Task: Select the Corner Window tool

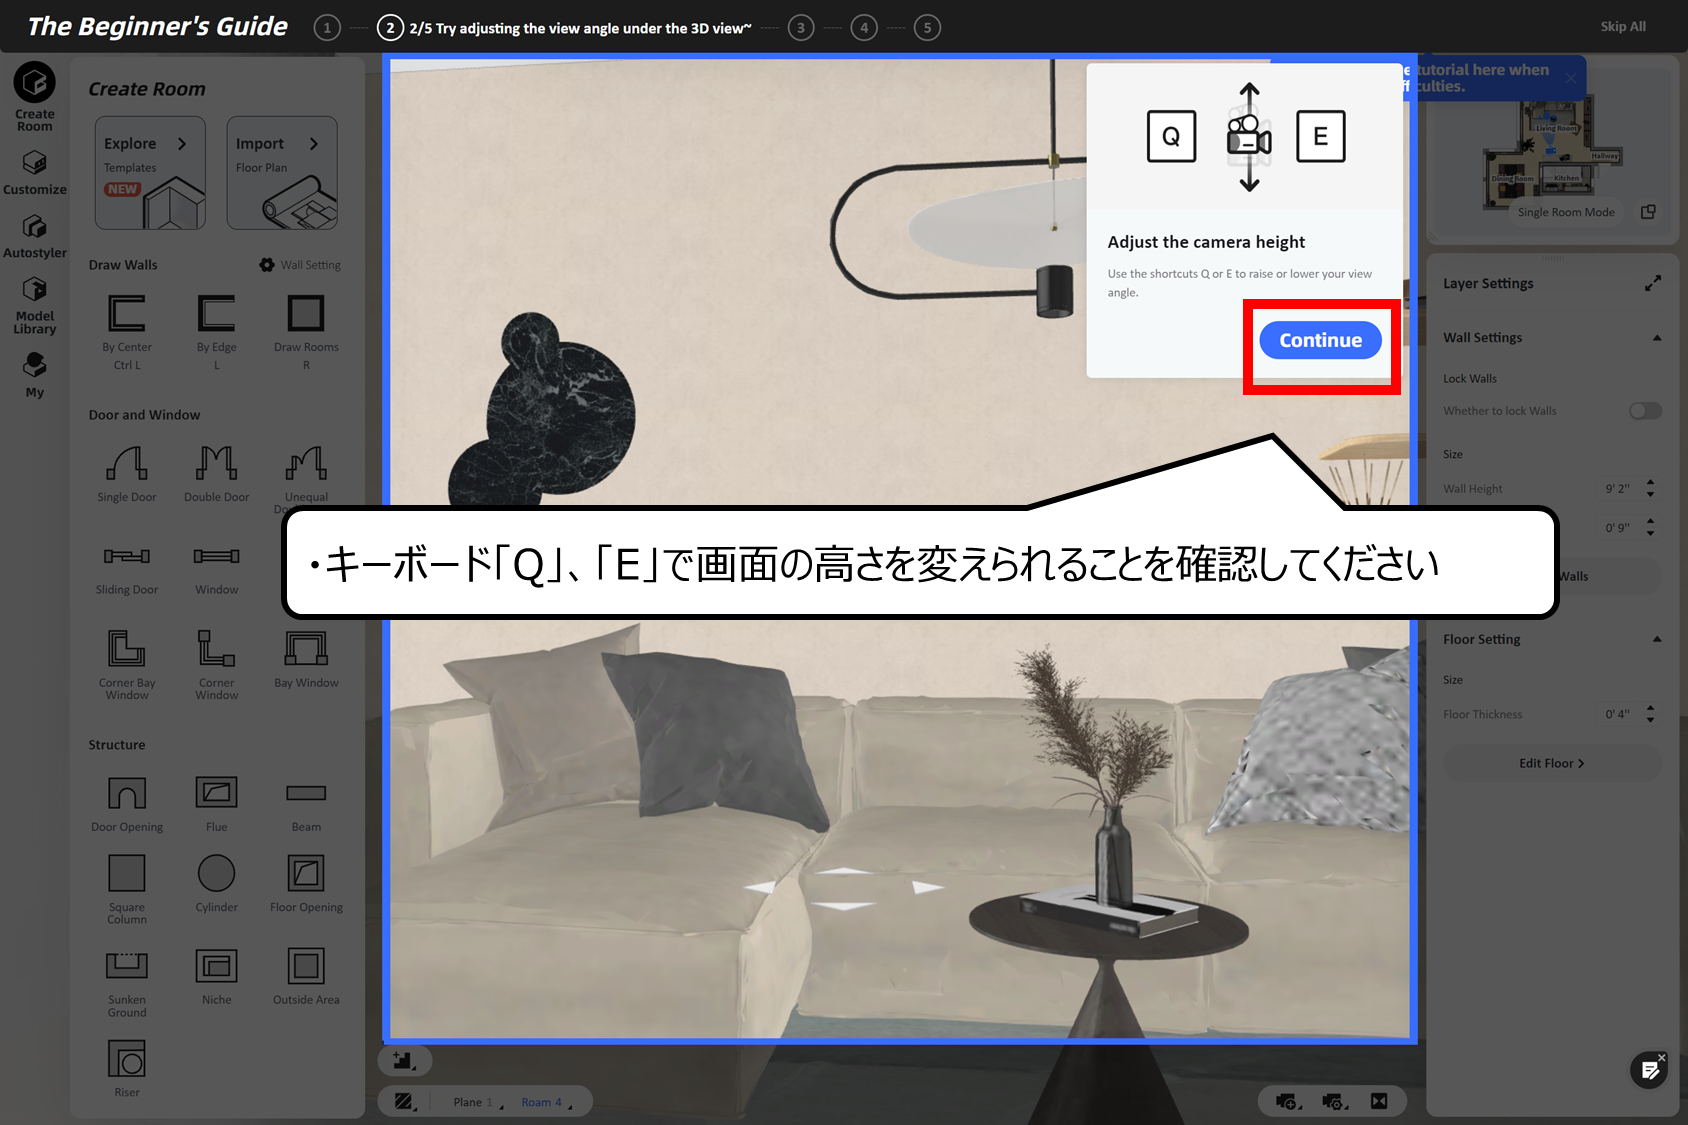Action: click(x=216, y=664)
